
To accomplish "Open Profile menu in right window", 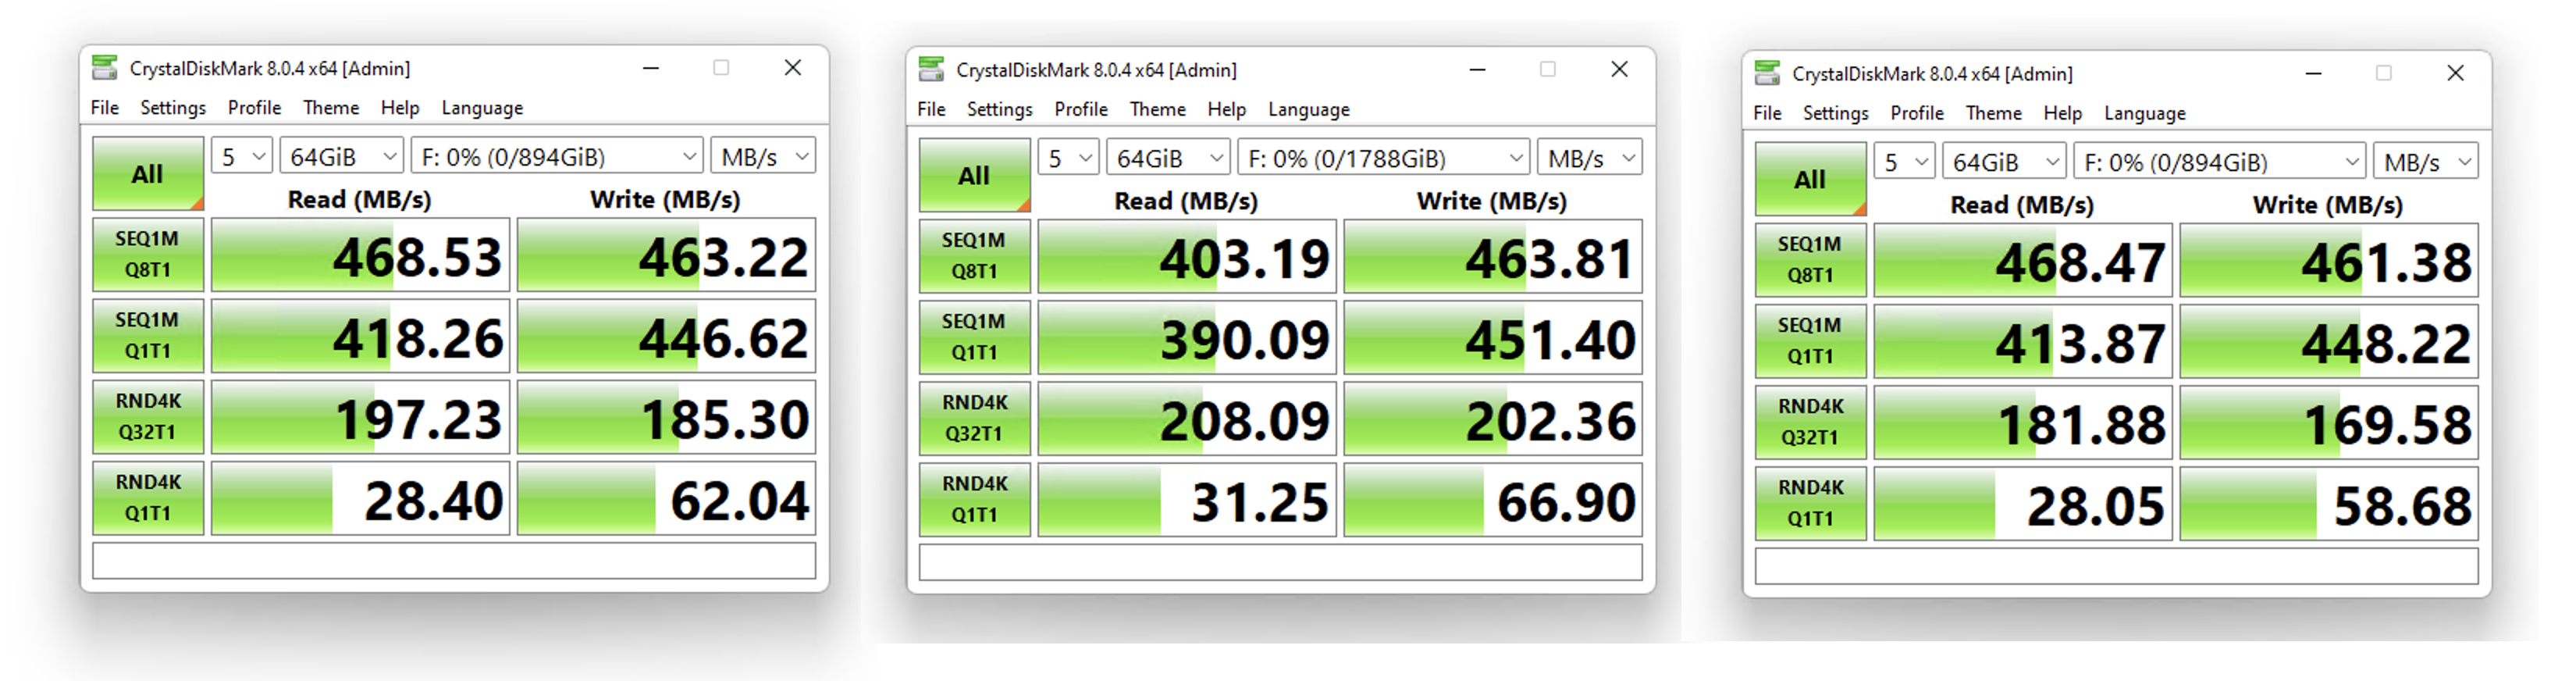I will click(1916, 113).
